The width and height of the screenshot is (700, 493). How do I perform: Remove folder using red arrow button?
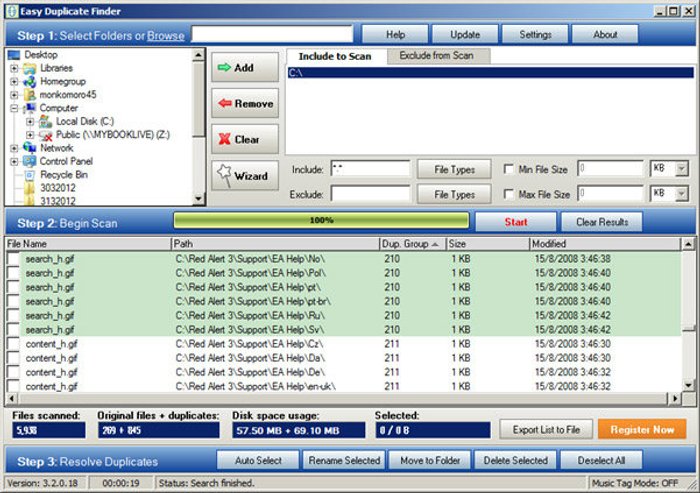point(245,103)
